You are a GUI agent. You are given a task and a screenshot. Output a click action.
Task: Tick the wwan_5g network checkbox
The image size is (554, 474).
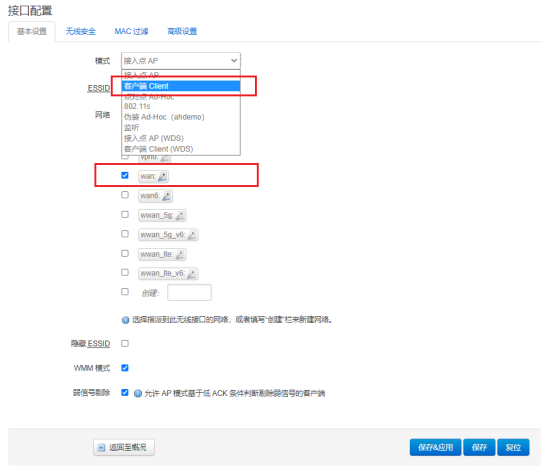coord(125,214)
